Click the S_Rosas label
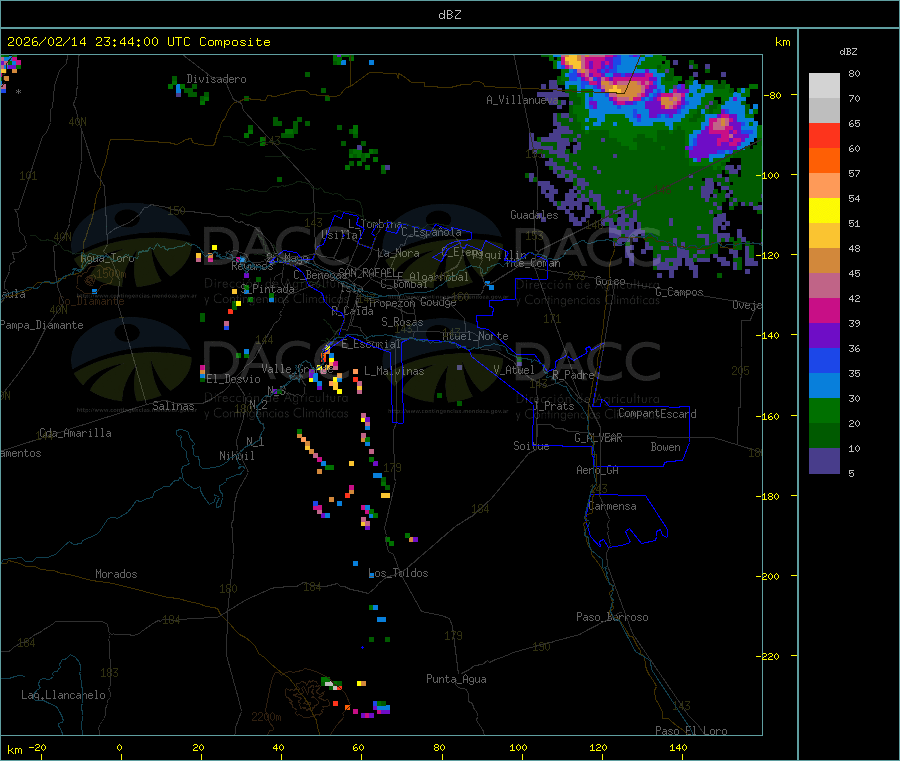 point(402,322)
